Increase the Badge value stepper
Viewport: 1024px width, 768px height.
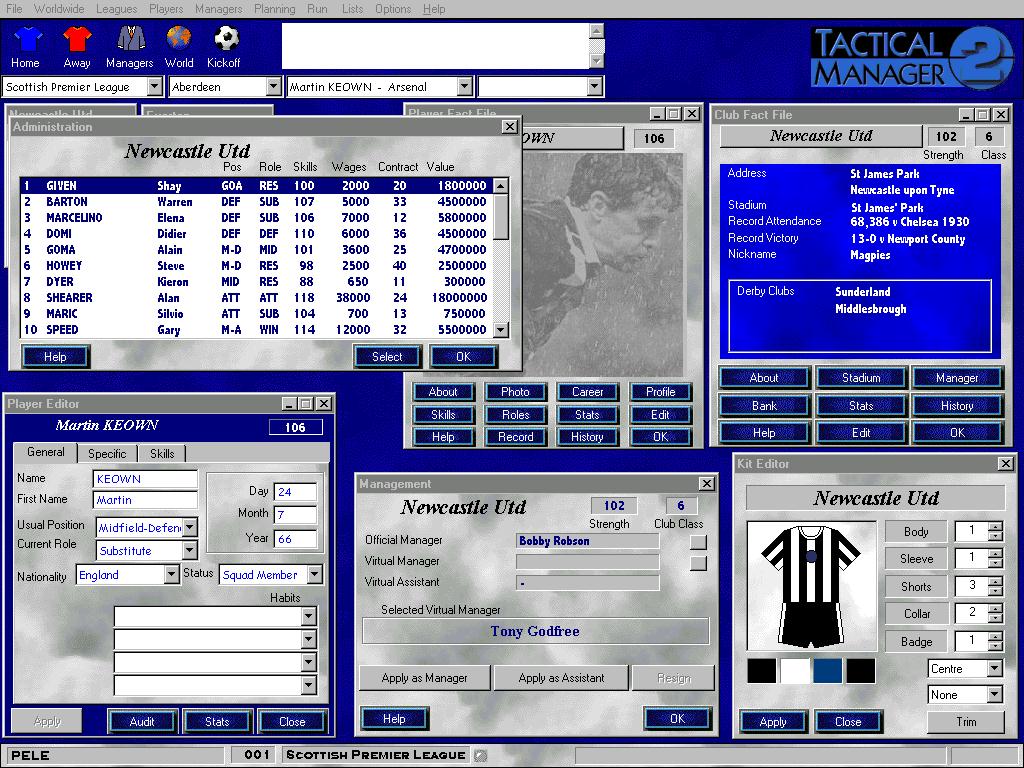995,637
